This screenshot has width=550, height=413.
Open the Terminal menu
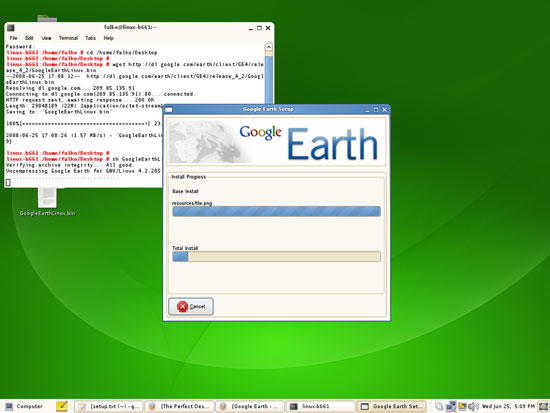click(x=68, y=38)
